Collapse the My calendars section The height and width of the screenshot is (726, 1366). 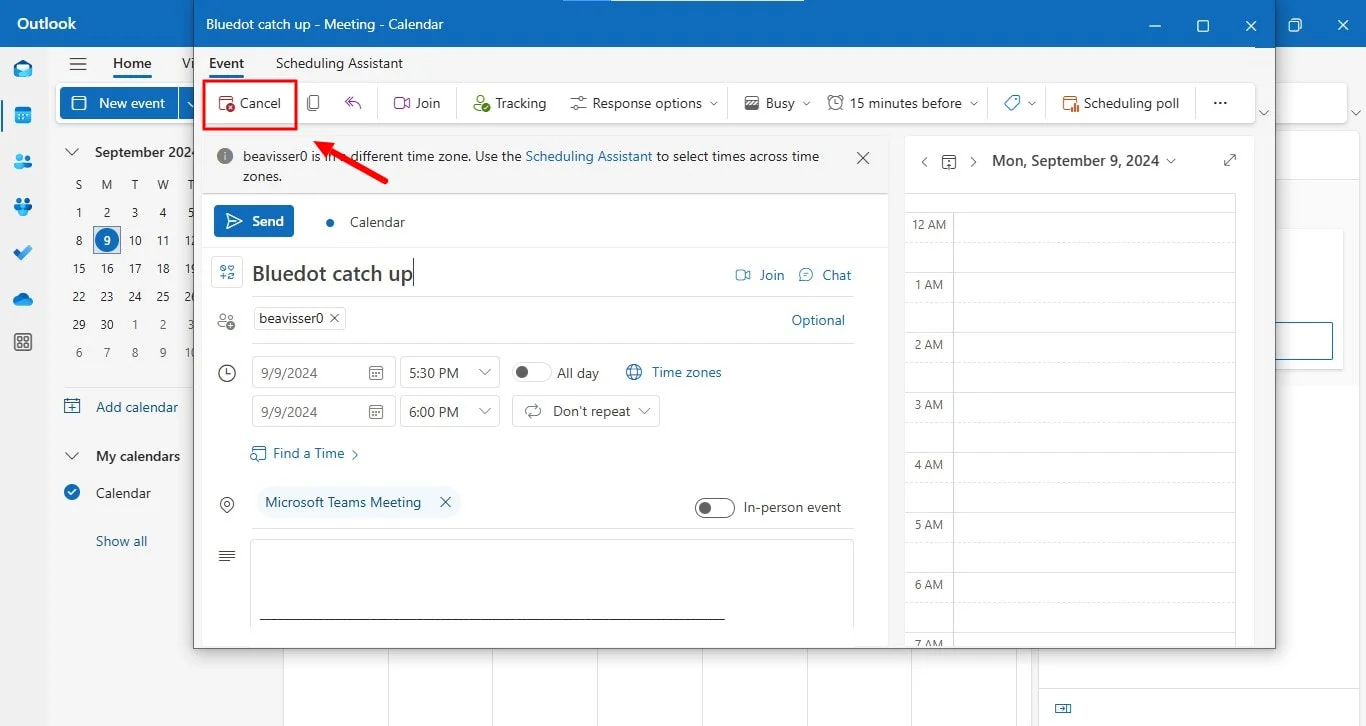(72, 456)
